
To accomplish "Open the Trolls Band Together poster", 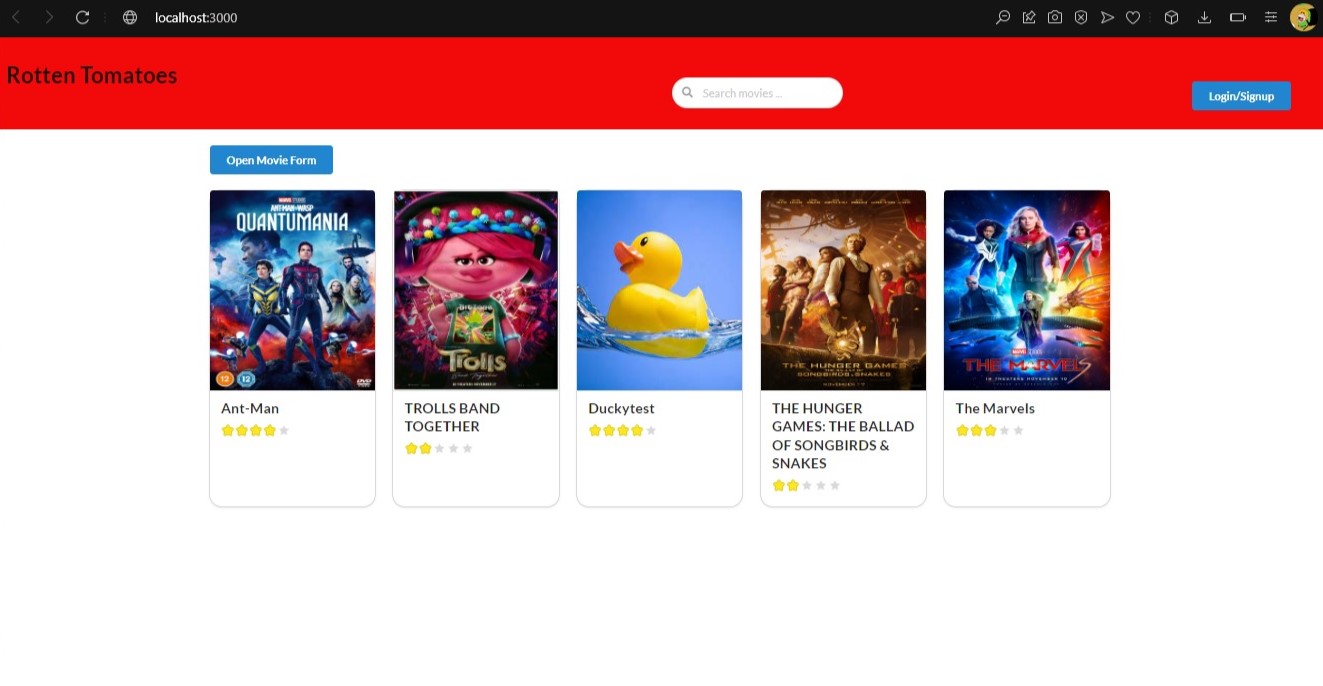I will click(x=476, y=290).
